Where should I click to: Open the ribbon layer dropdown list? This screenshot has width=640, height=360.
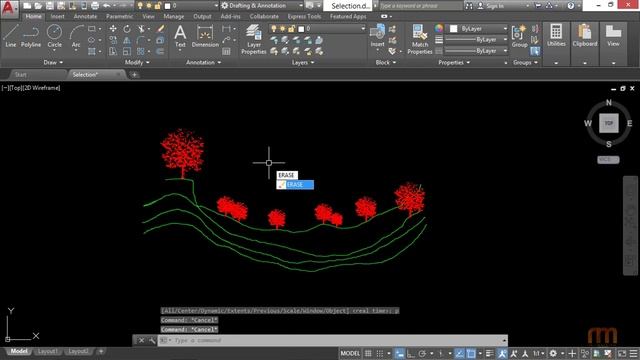pos(317,29)
